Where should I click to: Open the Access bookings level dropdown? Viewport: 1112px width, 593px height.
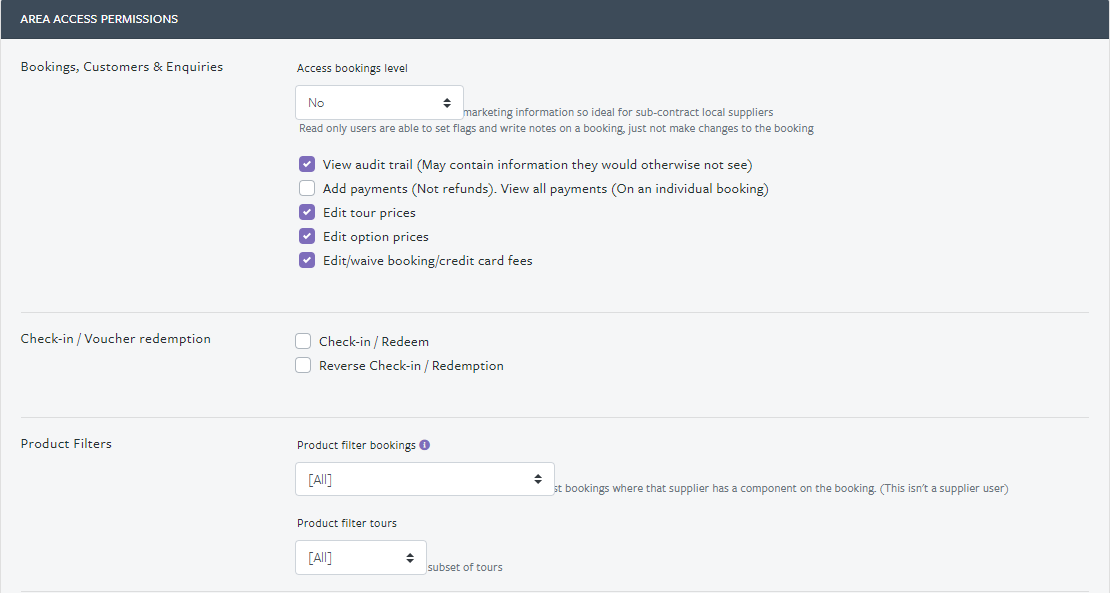click(379, 103)
